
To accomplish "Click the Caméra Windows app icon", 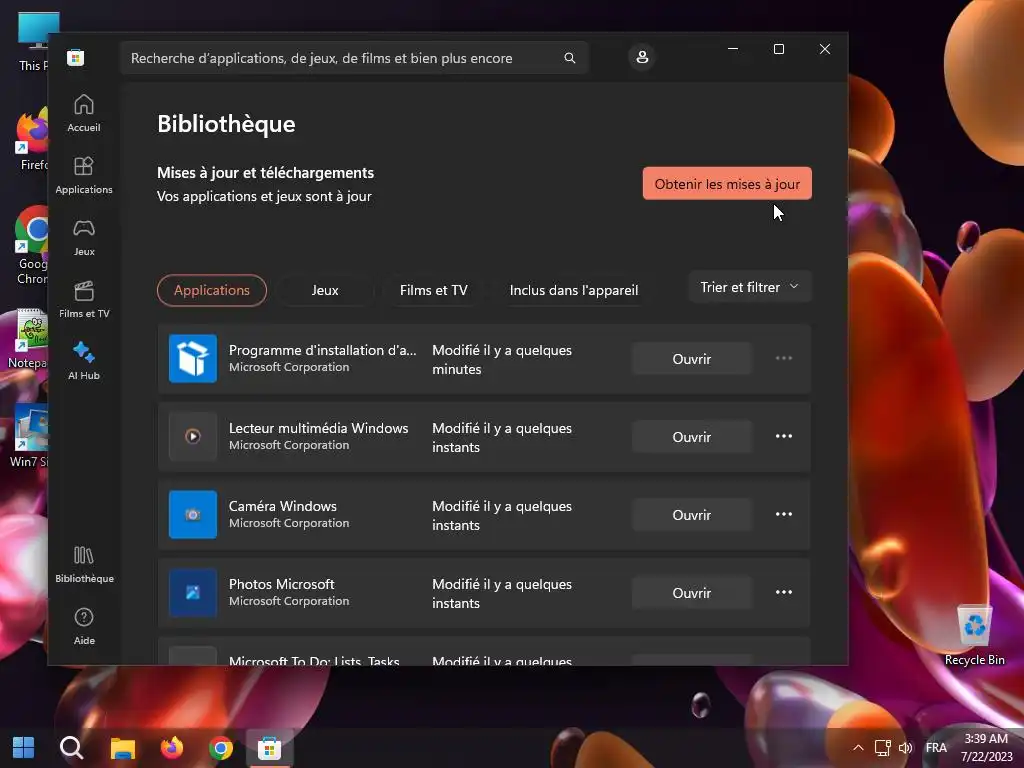I will 193,515.
